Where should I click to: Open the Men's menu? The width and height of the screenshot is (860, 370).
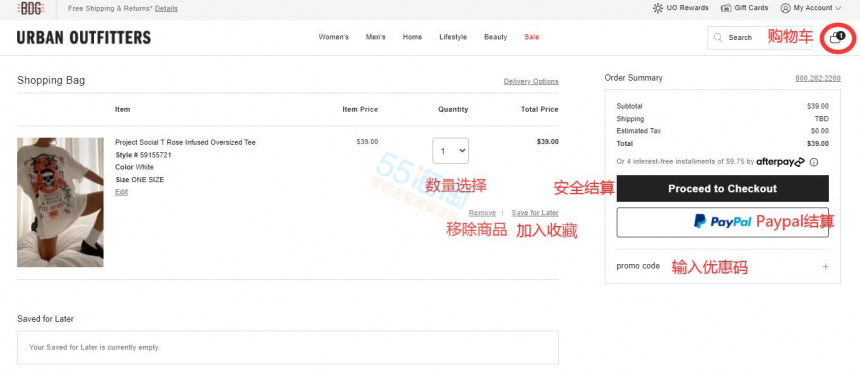pyautogui.click(x=376, y=37)
